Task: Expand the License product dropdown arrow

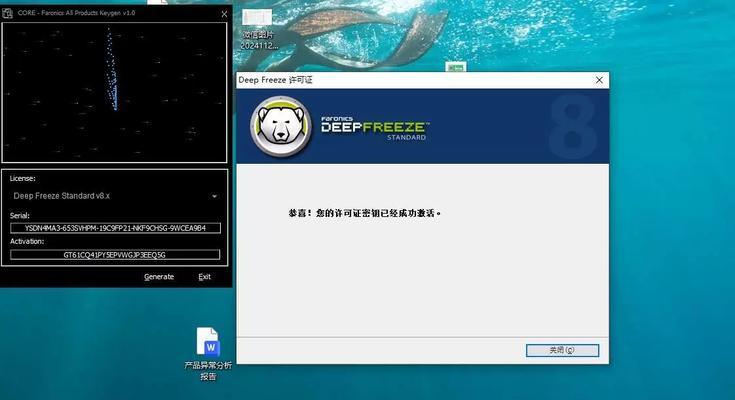Action: tap(214, 196)
